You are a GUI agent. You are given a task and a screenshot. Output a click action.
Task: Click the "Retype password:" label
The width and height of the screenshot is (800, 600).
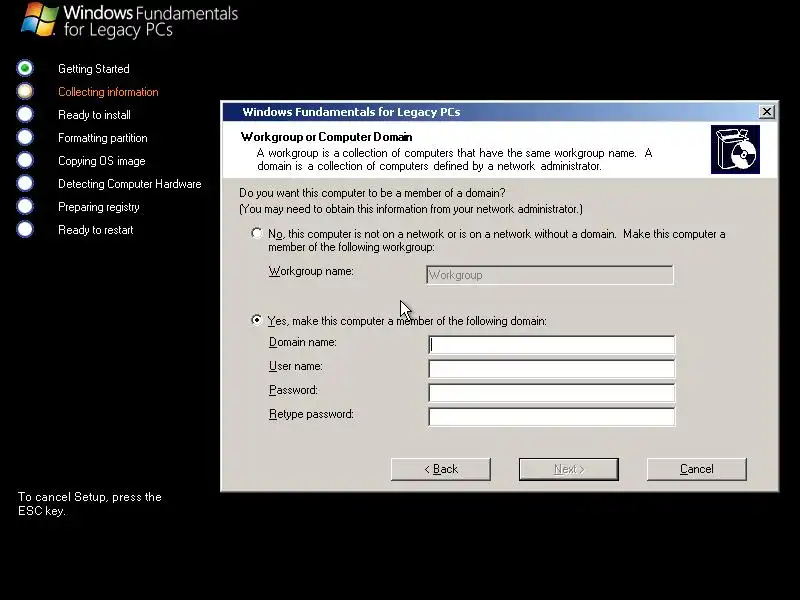click(x=311, y=414)
